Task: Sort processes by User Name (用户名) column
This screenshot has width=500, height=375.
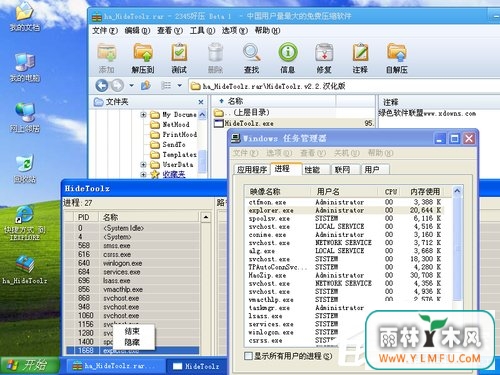Action: 344,192
